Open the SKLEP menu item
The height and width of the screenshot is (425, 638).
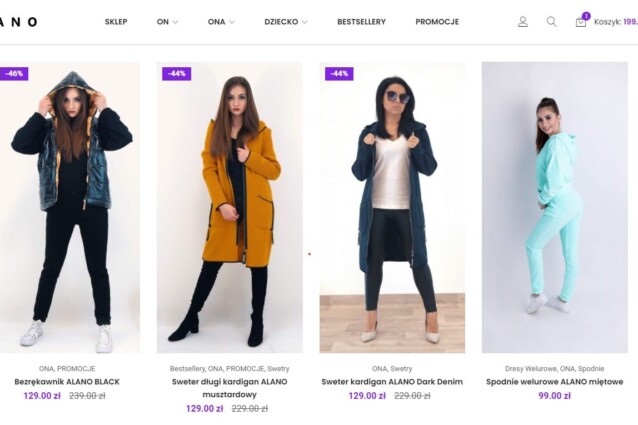pyautogui.click(x=116, y=21)
